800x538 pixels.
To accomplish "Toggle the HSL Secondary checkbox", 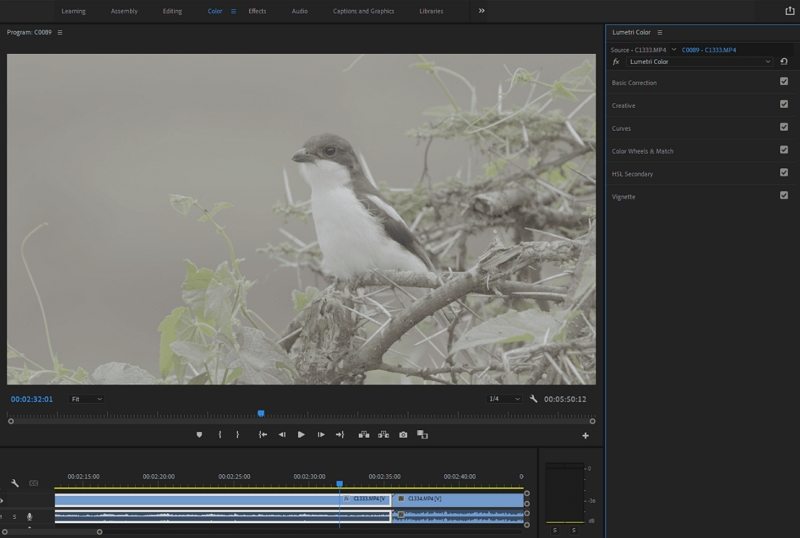I will tap(784, 173).
